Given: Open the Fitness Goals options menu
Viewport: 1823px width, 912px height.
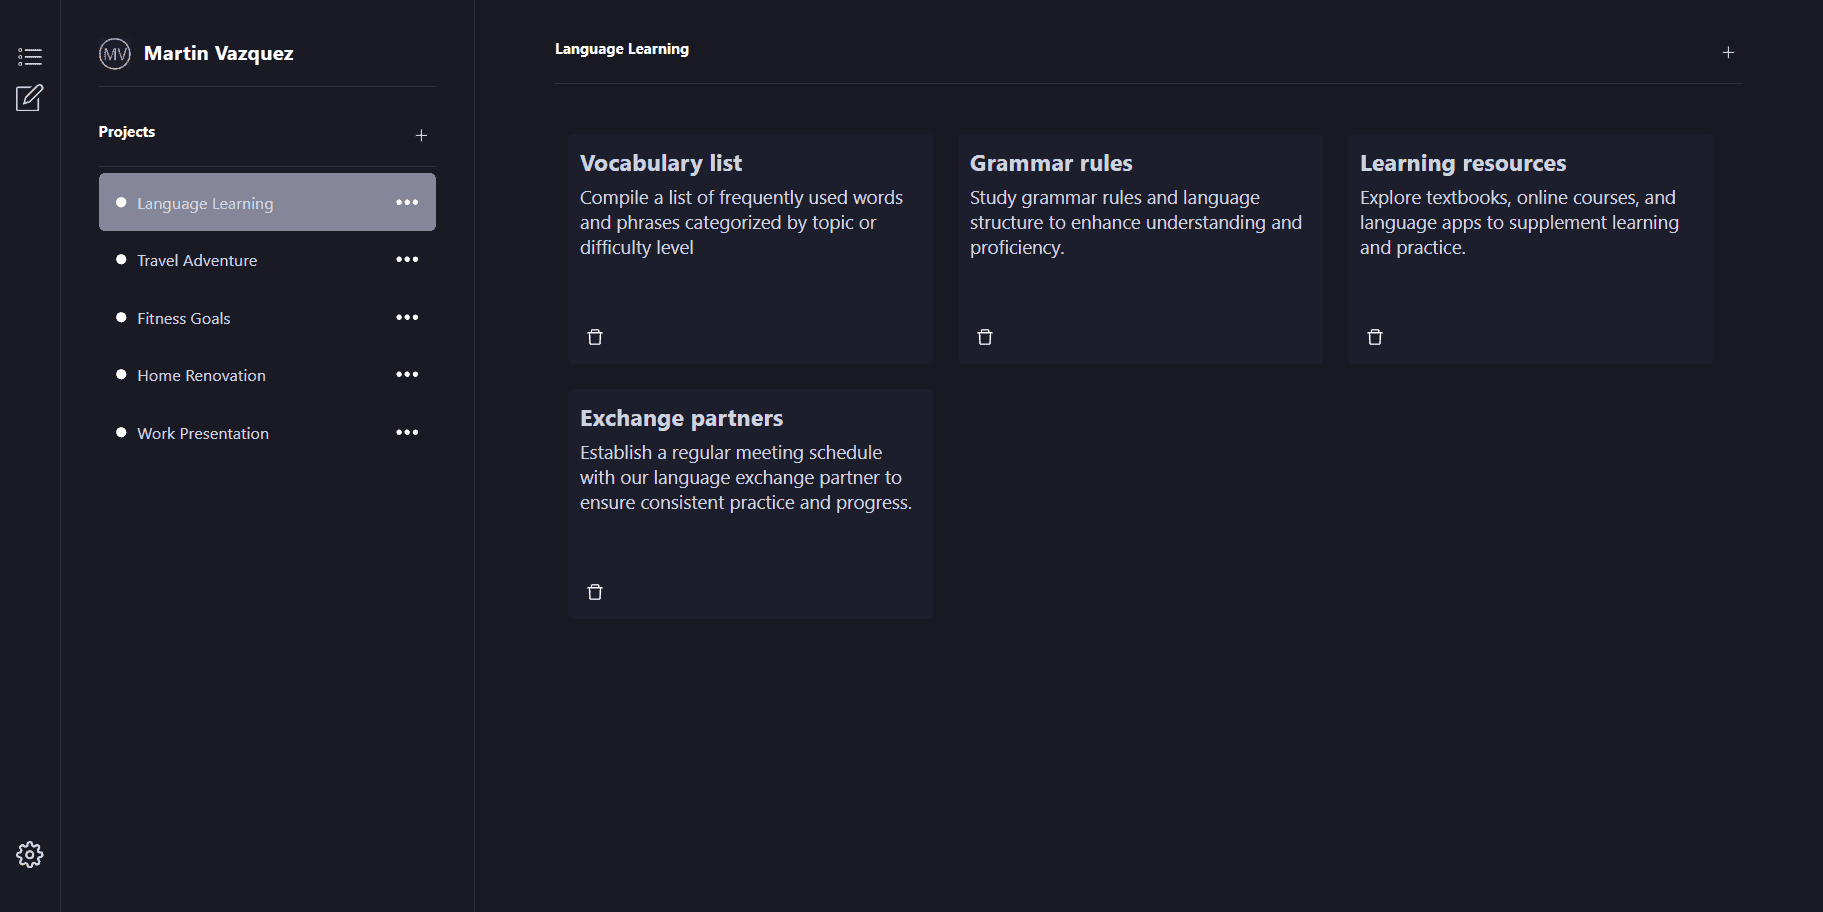Looking at the screenshot, I should [x=407, y=317].
